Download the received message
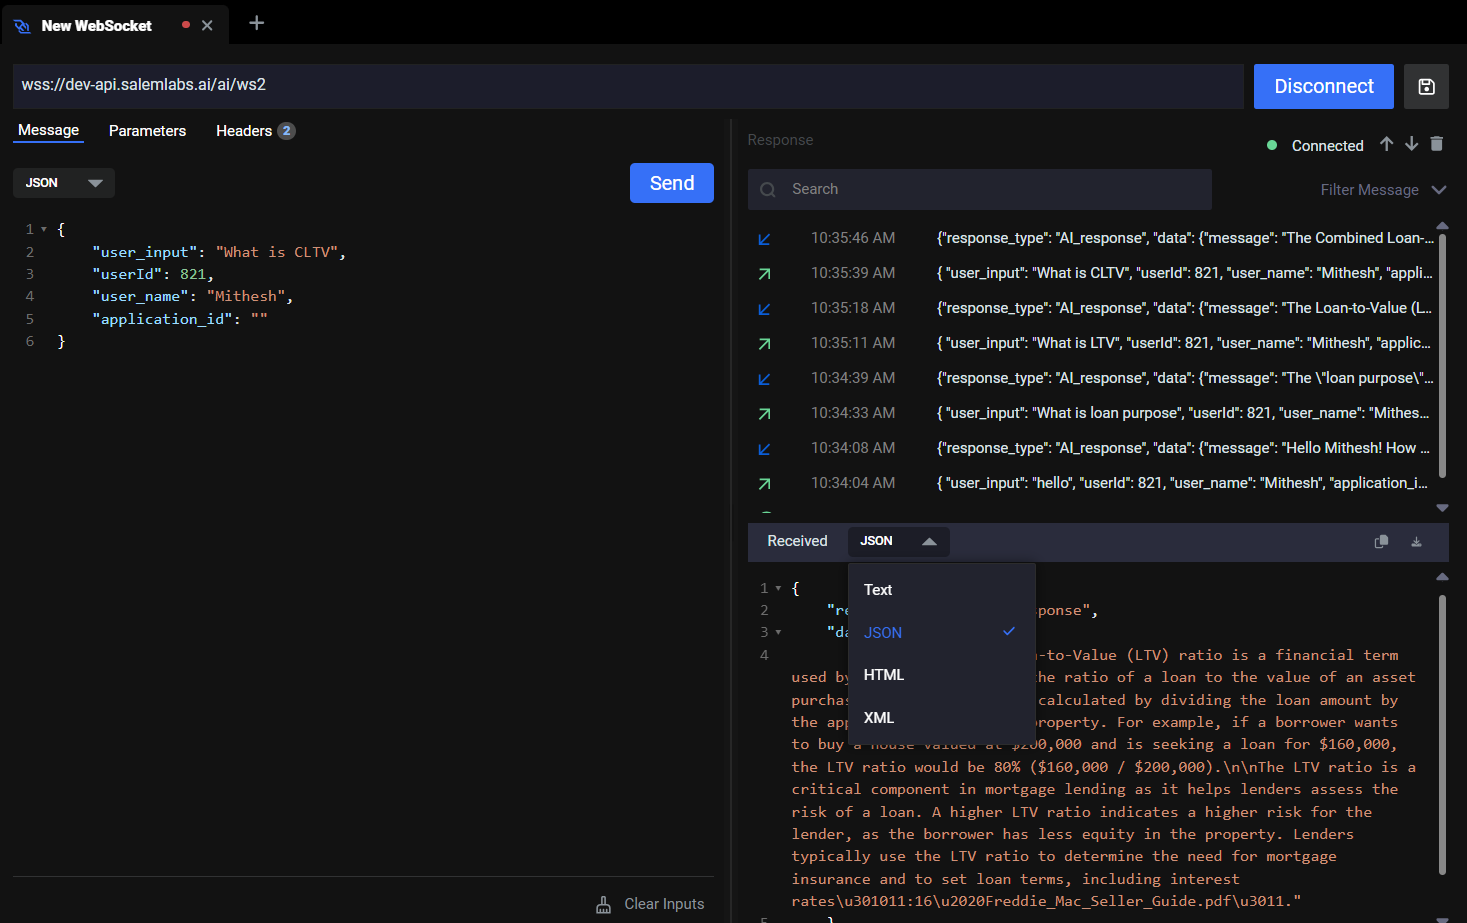The image size is (1467, 923). coord(1416,542)
